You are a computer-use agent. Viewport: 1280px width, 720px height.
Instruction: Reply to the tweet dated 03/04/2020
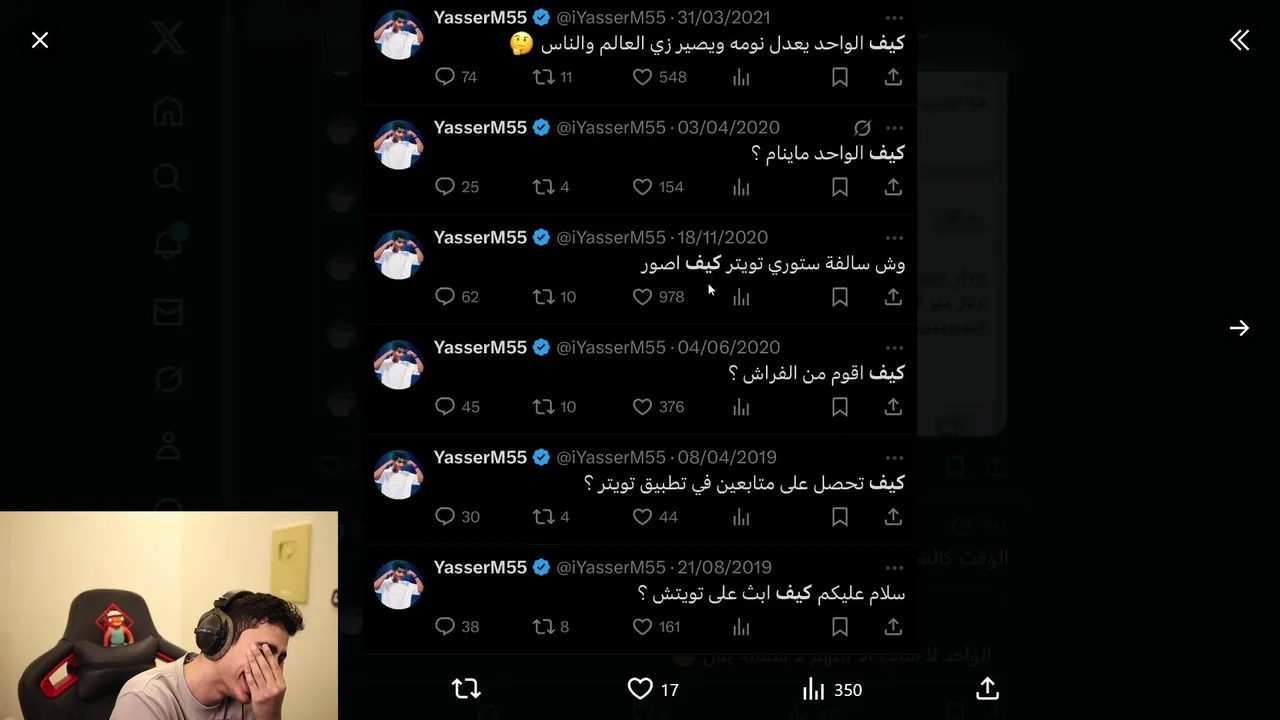tap(445, 187)
